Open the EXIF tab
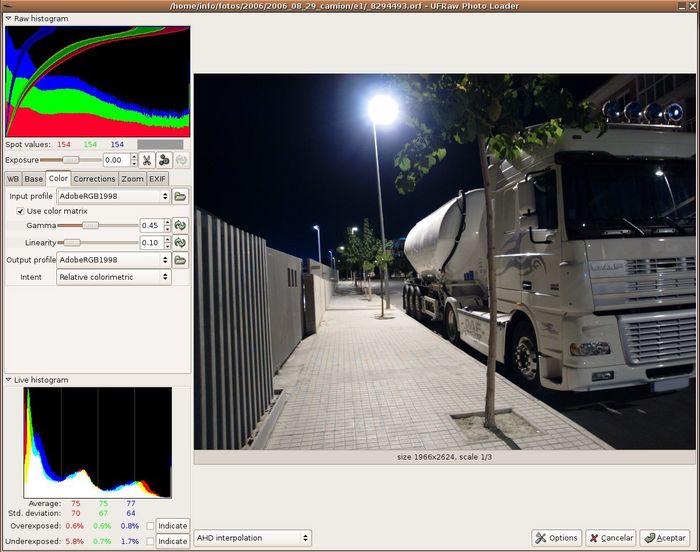The image size is (700, 552). coord(157,179)
